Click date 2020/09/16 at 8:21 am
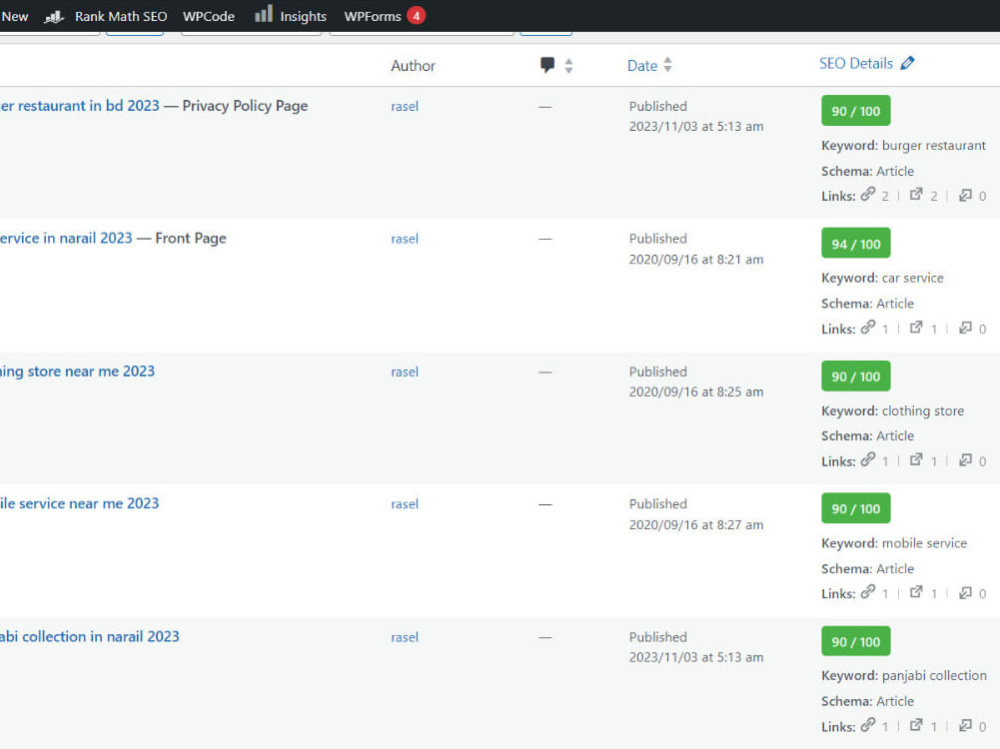 [696, 259]
